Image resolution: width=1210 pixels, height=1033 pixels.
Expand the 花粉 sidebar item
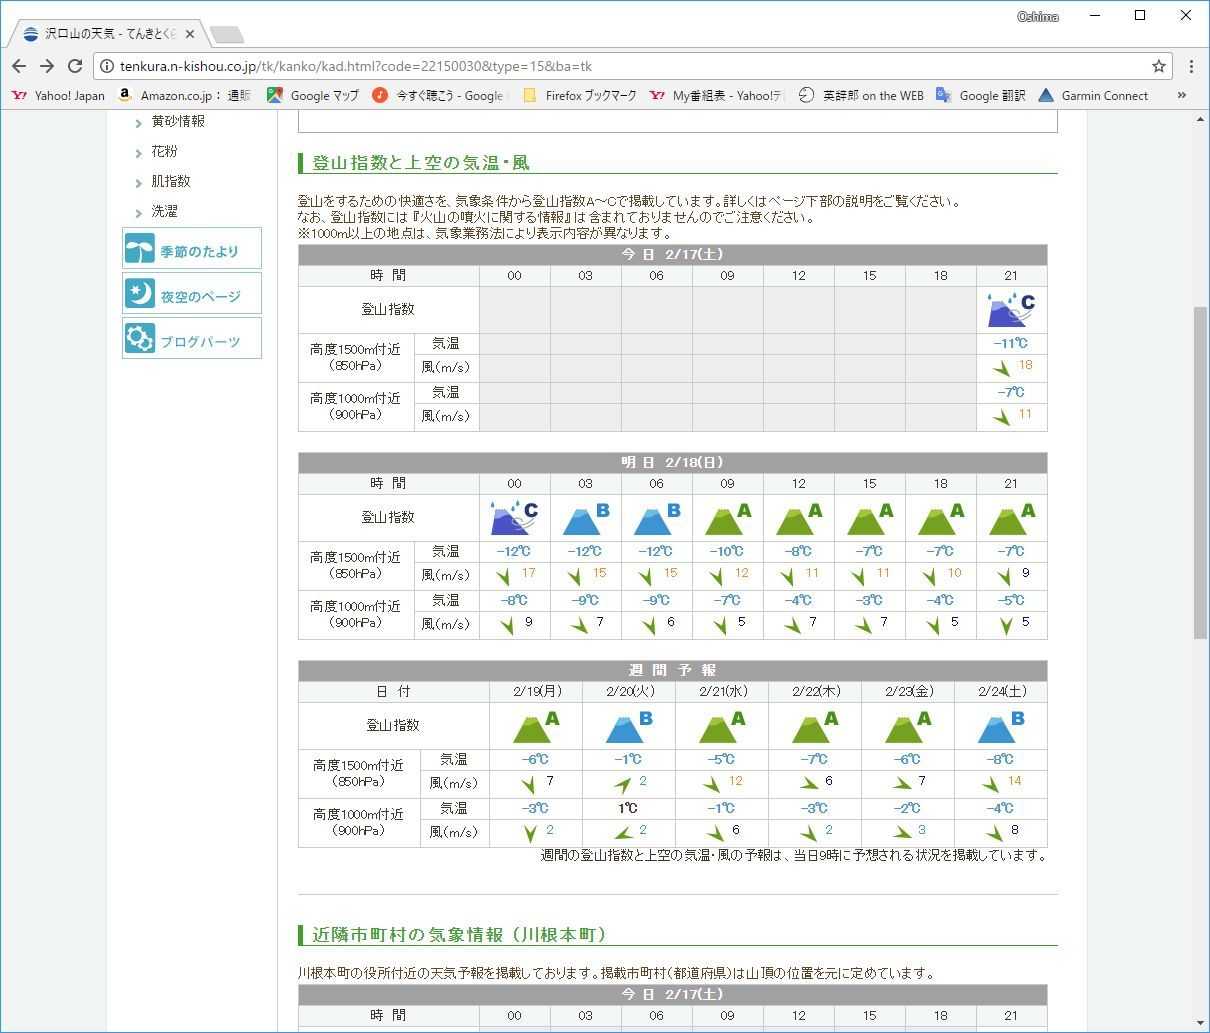139,153
